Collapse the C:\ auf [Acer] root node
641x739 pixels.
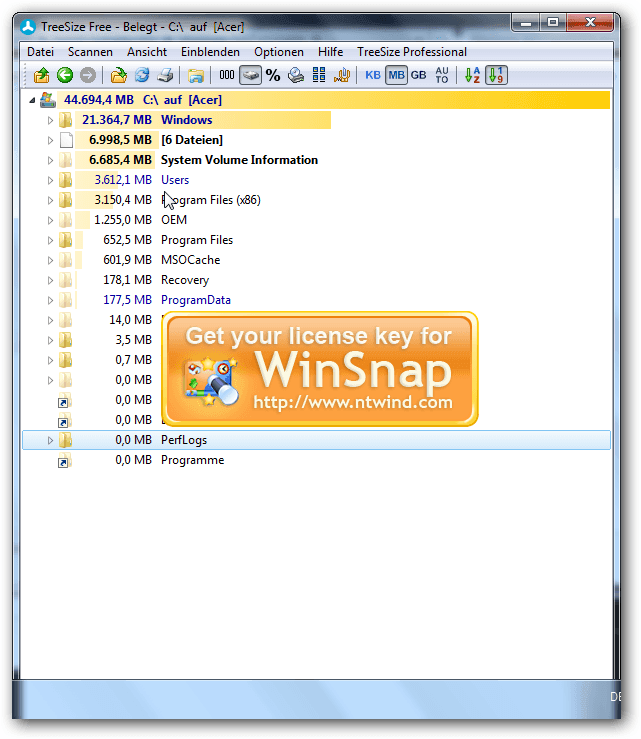(x=32, y=100)
